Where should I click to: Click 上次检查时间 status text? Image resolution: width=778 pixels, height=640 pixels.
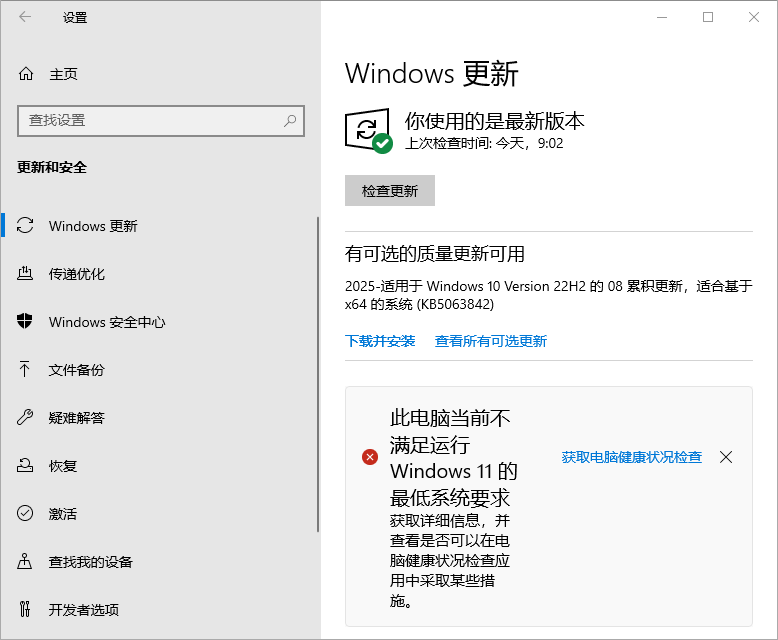coord(484,143)
